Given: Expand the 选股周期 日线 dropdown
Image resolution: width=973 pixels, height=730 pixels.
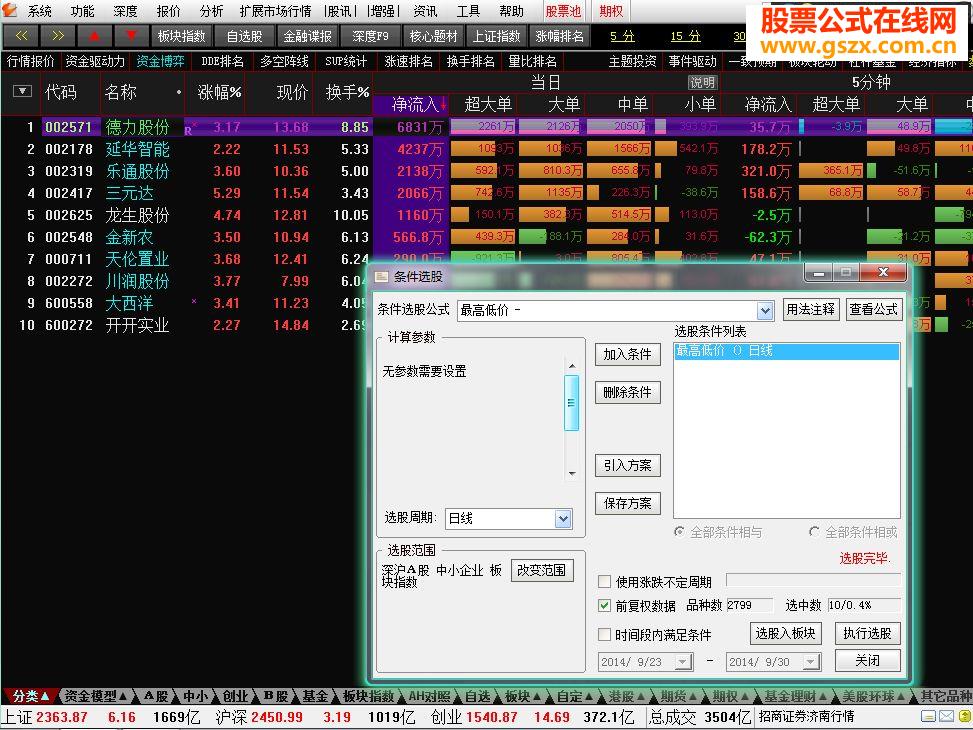Looking at the screenshot, I should click(x=562, y=518).
